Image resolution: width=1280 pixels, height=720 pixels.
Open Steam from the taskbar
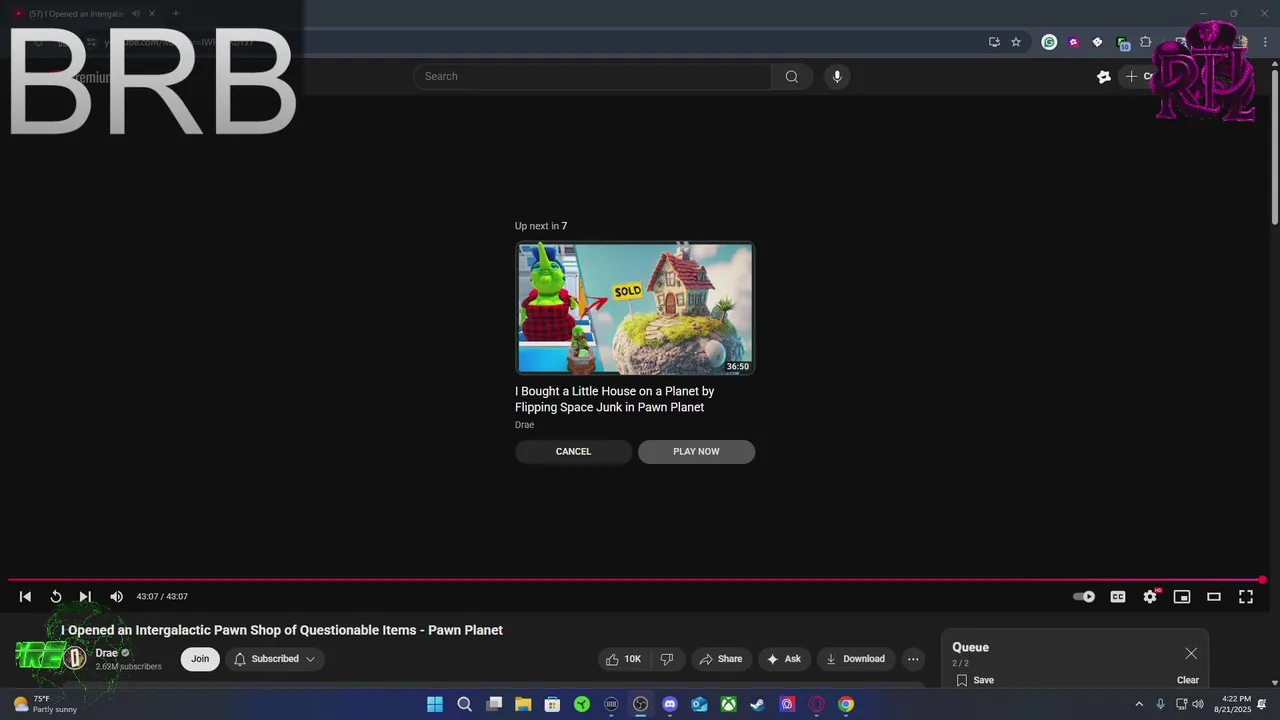[x=758, y=704]
